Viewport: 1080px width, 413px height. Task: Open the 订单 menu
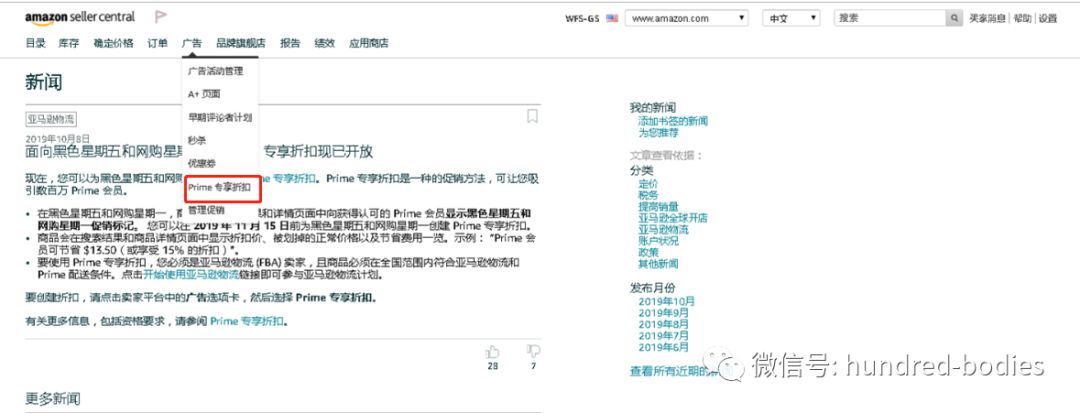pos(157,43)
